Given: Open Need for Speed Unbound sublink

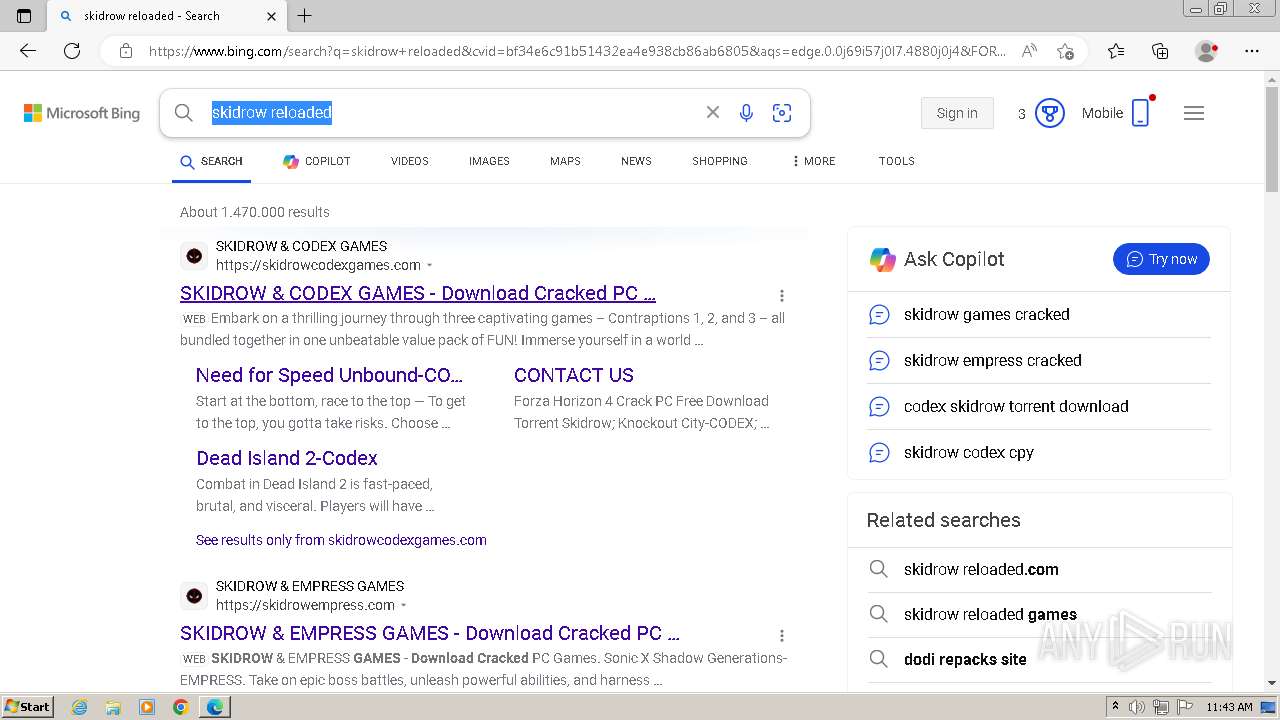Looking at the screenshot, I should (329, 375).
